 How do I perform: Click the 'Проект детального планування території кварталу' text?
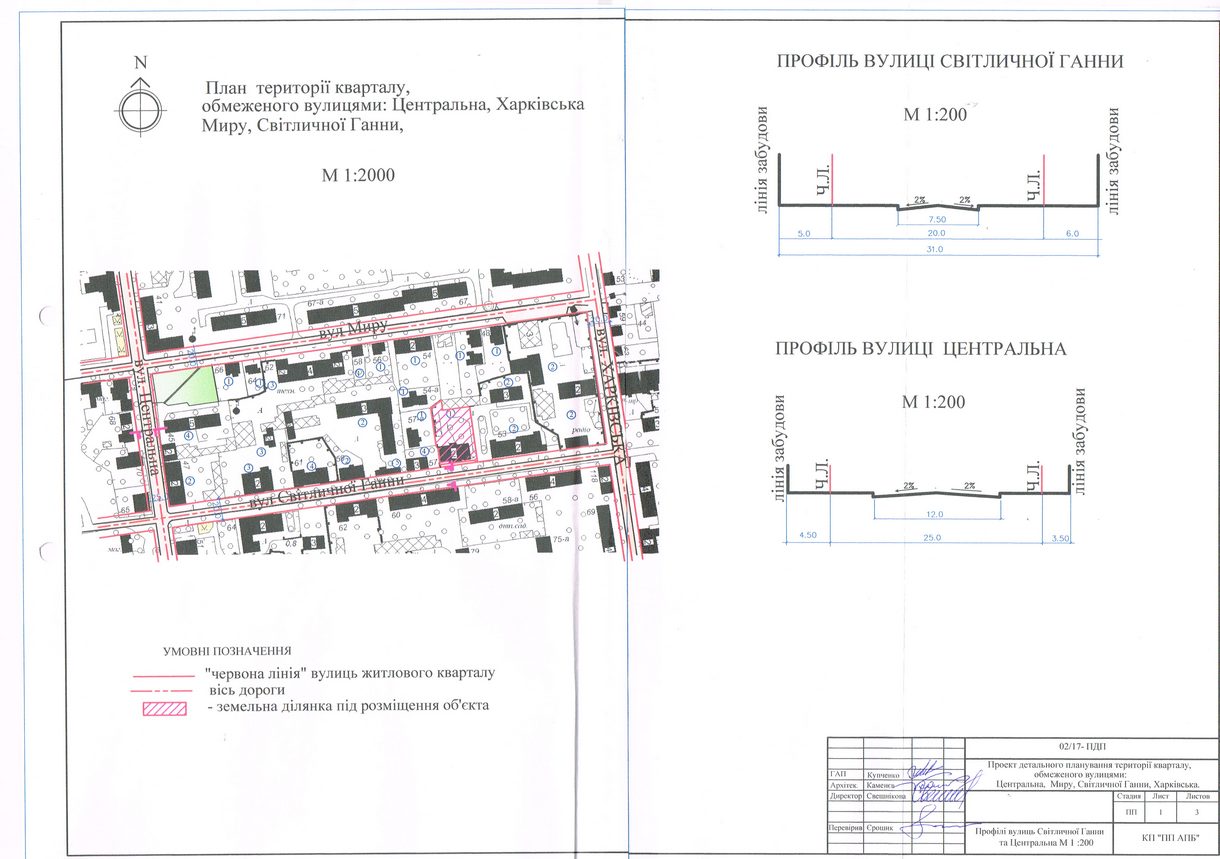(1090, 765)
